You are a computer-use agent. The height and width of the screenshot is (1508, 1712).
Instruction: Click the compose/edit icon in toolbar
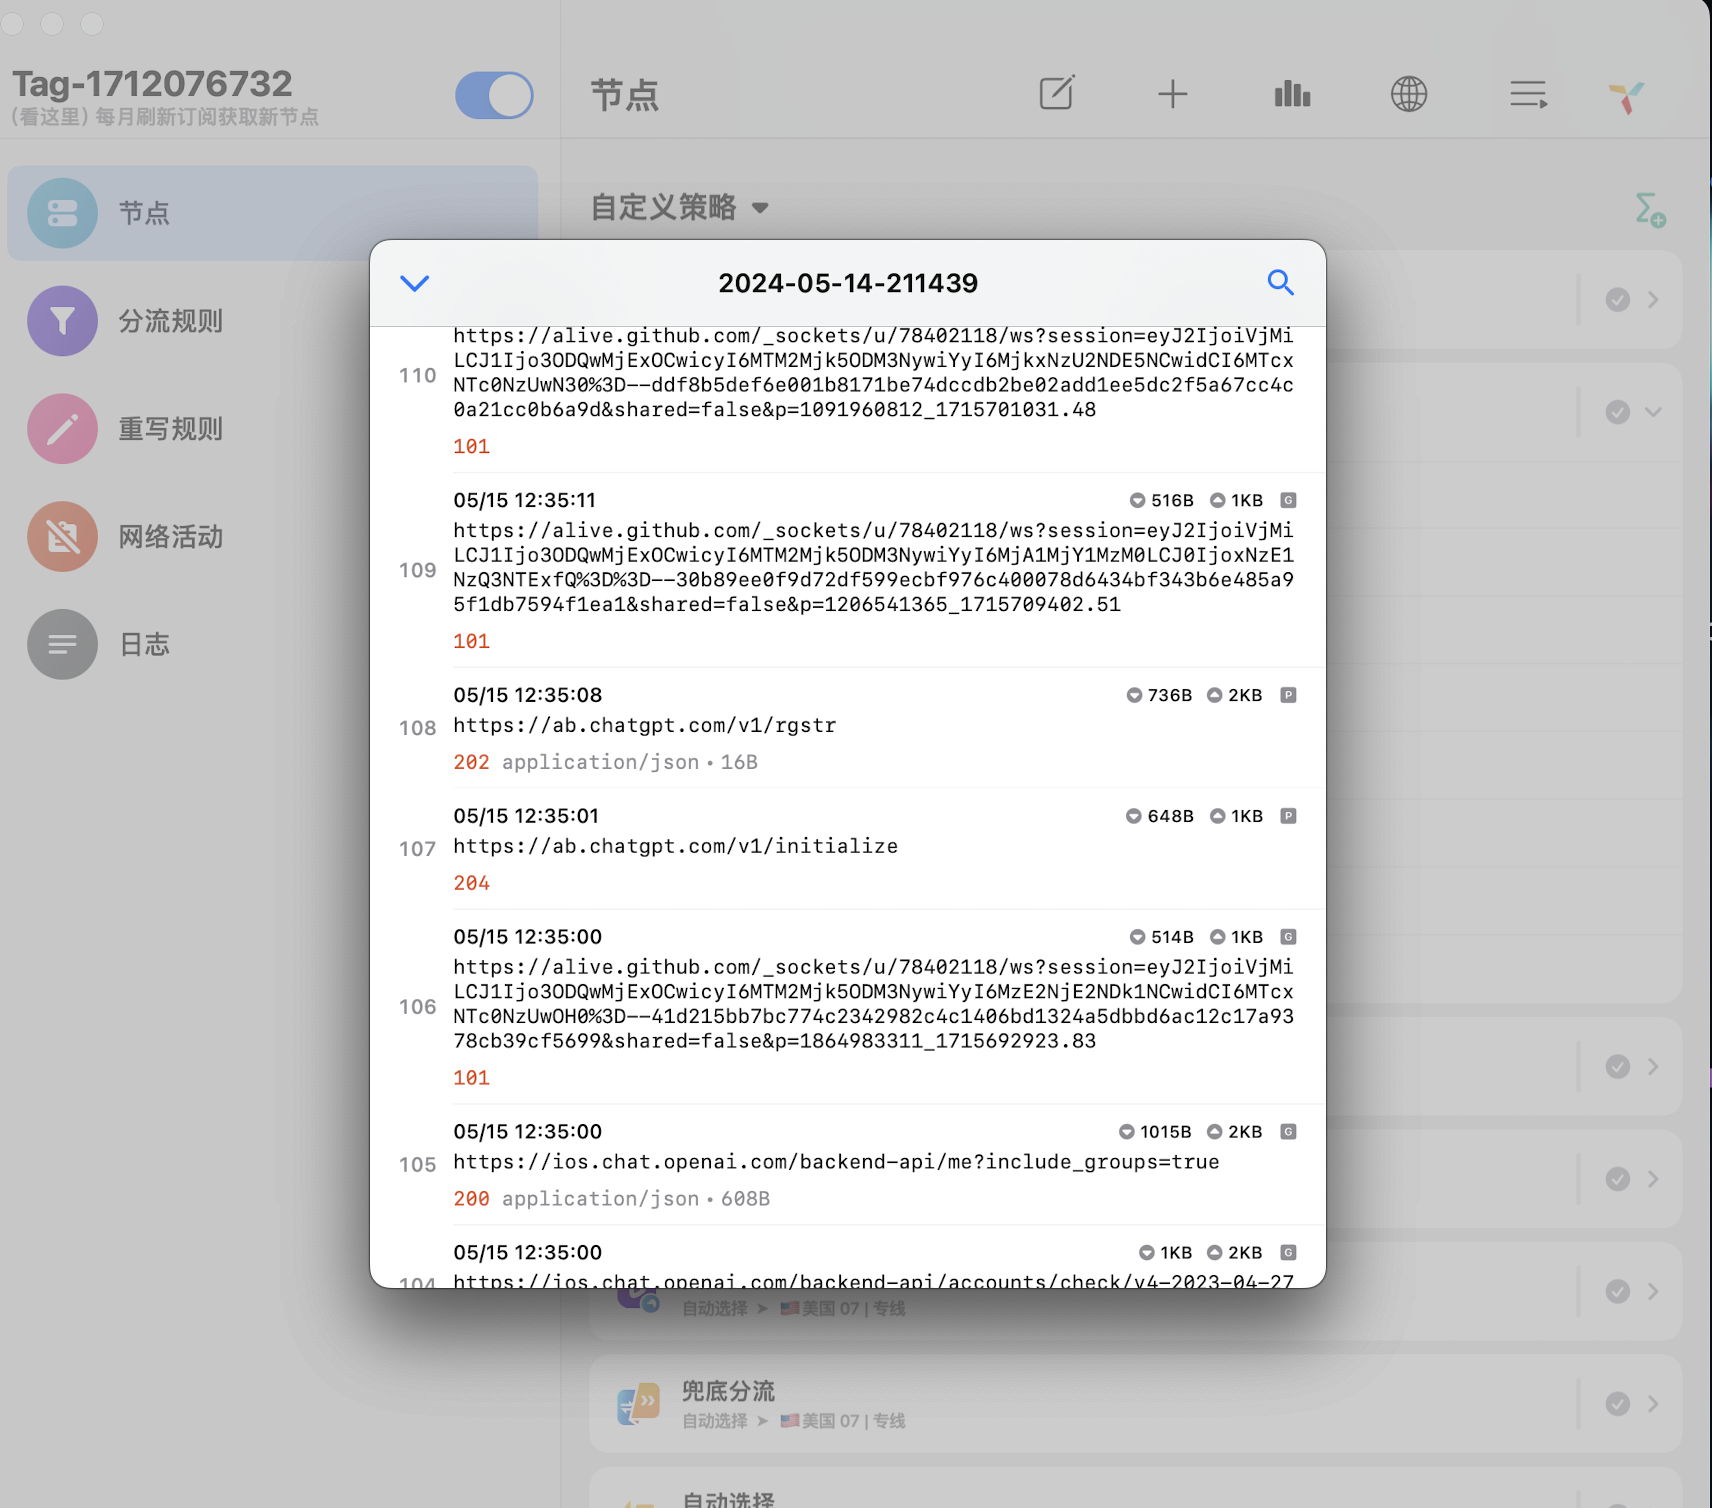coord(1057,94)
